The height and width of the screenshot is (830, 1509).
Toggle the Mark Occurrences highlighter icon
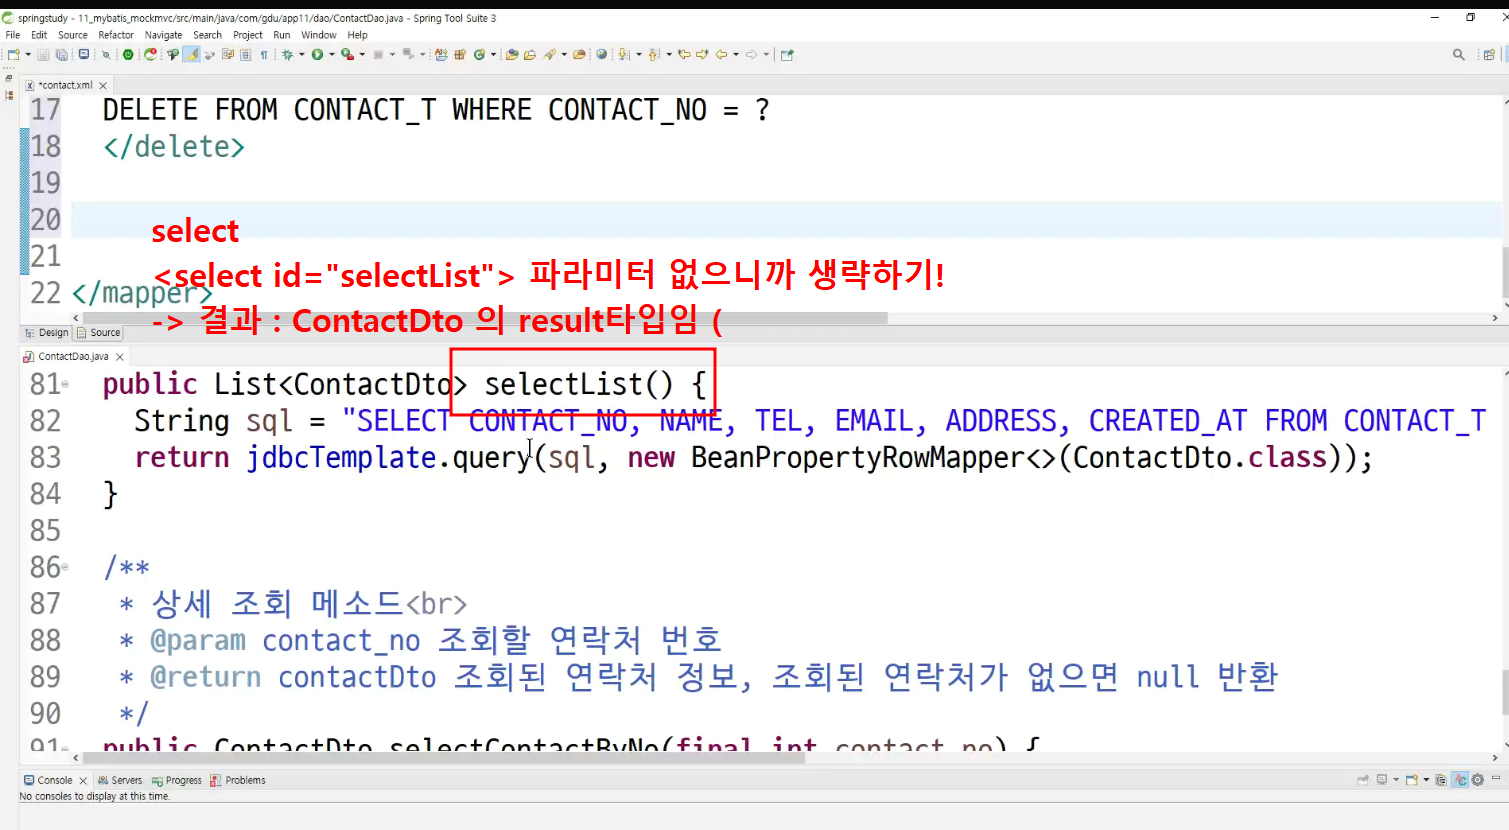click(x=191, y=55)
